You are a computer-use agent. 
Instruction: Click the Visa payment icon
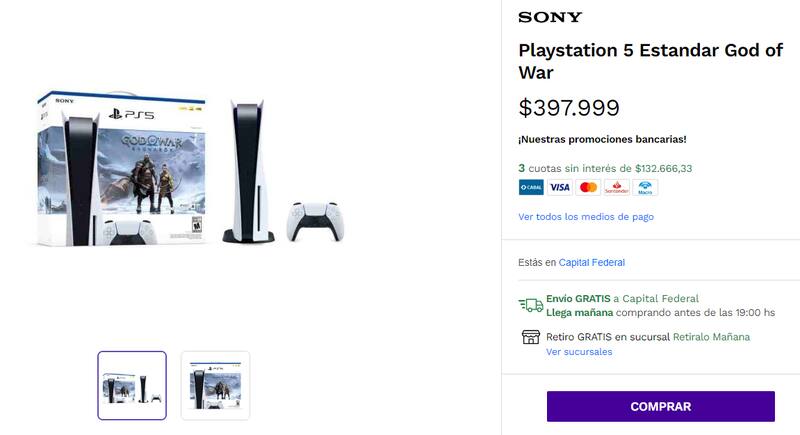pyautogui.click(x=560, y=187)
